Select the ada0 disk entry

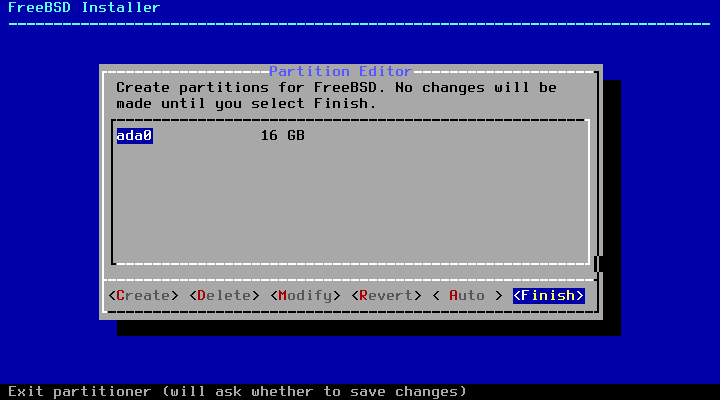[135, 135]
